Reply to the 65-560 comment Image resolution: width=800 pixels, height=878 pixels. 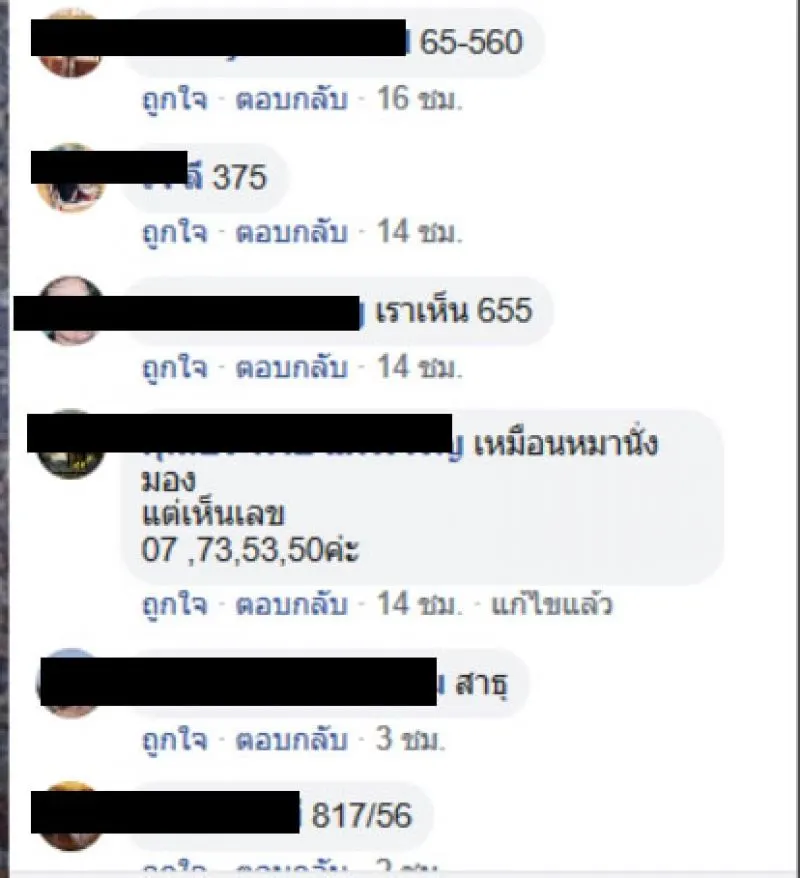(291, 100)
